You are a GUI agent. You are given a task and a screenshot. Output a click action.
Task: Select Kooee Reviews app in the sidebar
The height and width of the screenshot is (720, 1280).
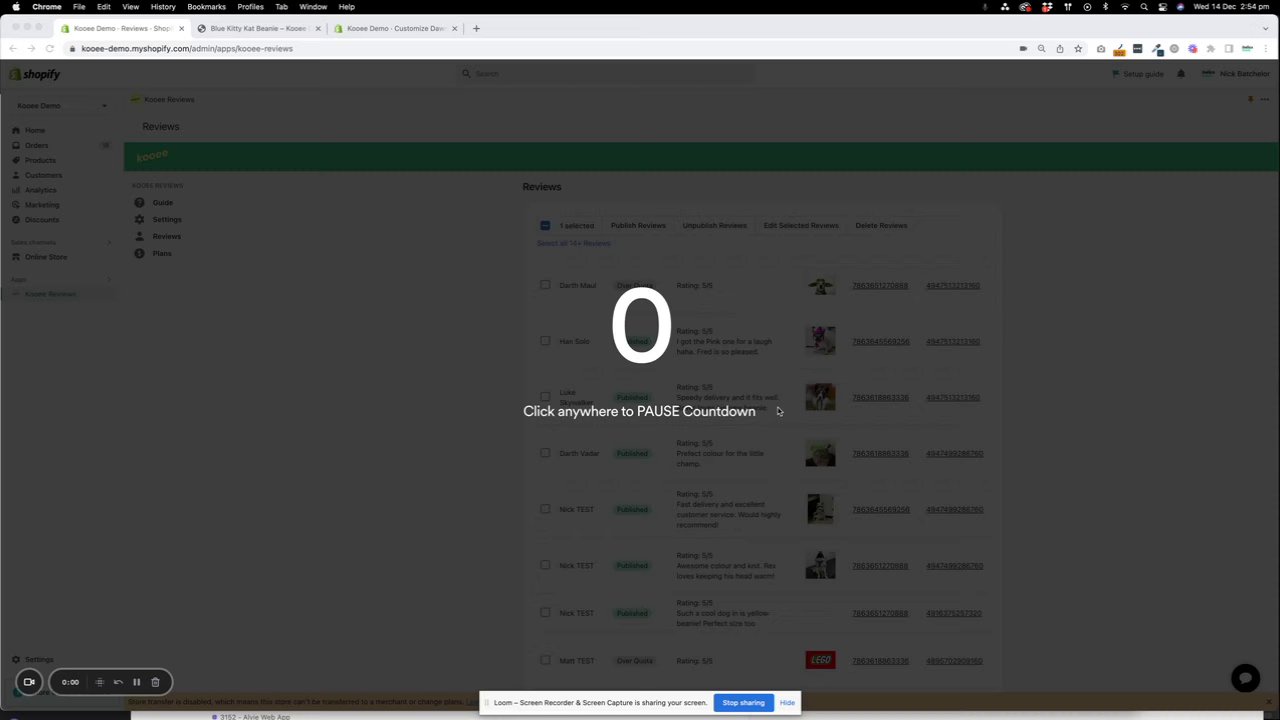(x=50, y=294)
